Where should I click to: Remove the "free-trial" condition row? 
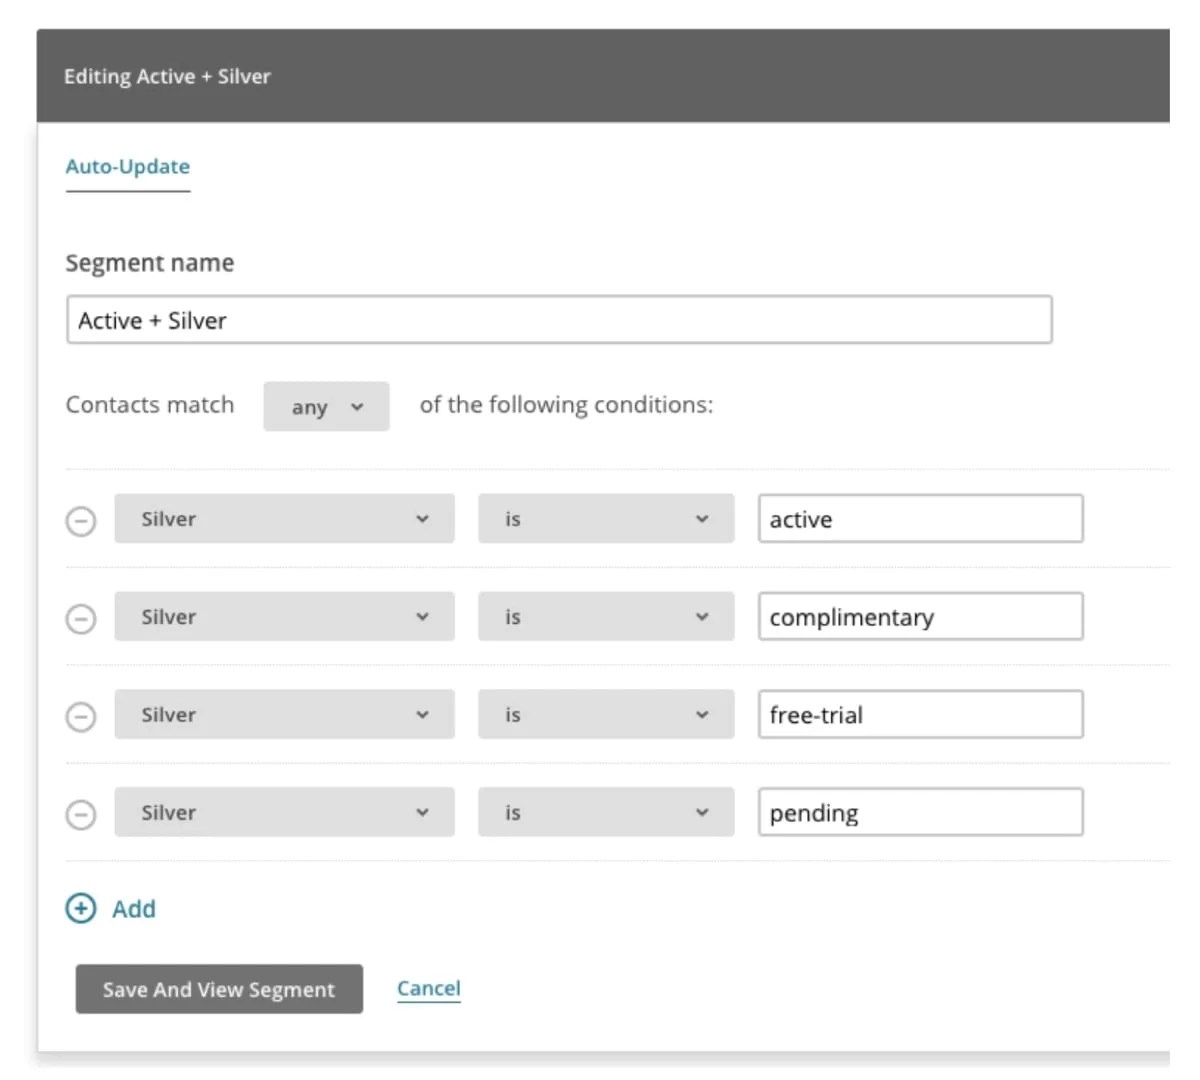tap(81, 714)
